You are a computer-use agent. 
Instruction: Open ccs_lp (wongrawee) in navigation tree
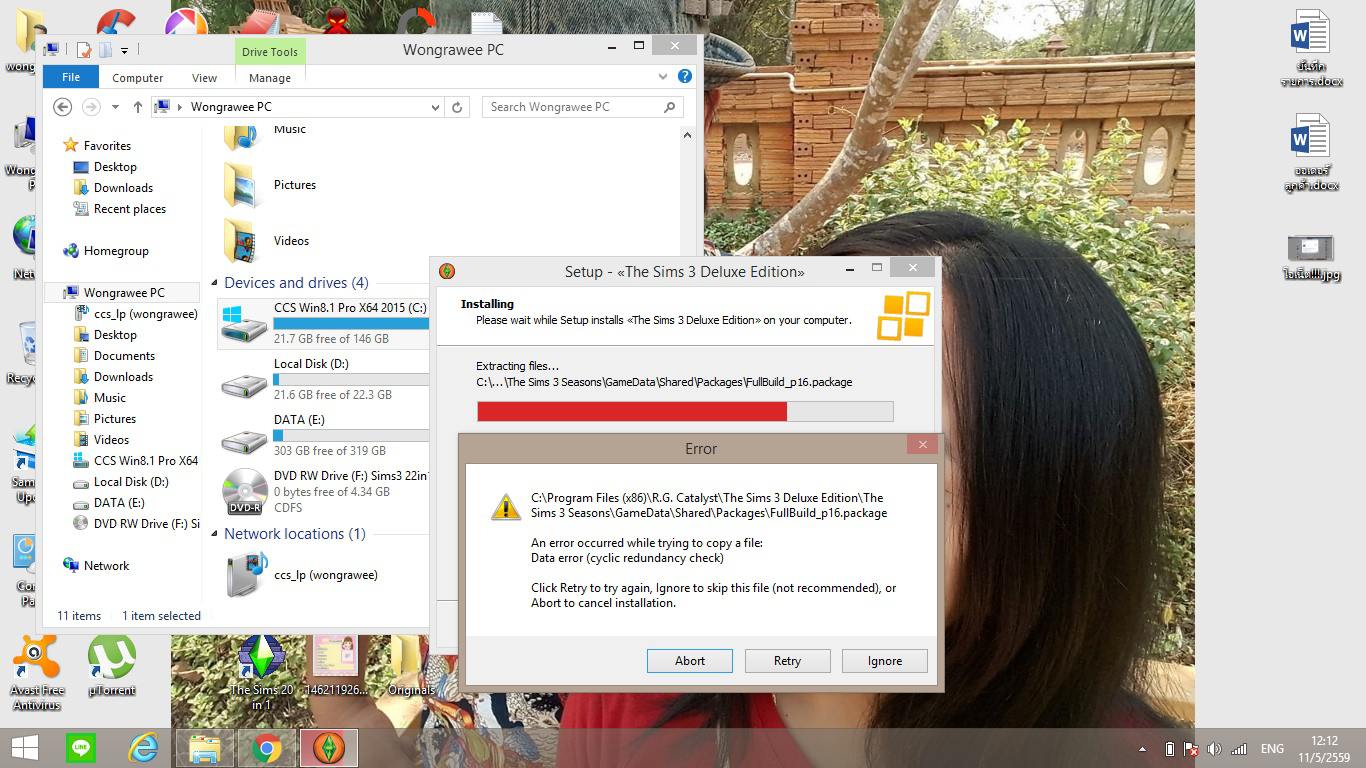[x=145, y=314]
